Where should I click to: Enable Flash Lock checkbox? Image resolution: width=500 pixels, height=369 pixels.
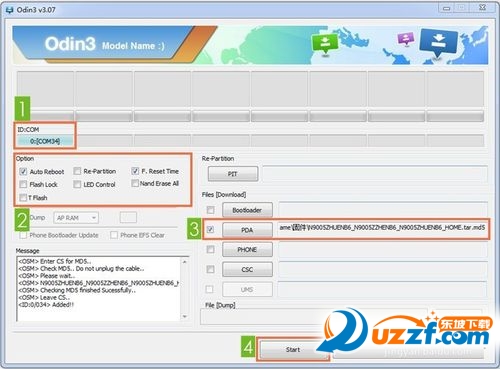pyautogui.click(x=23, y=184)
